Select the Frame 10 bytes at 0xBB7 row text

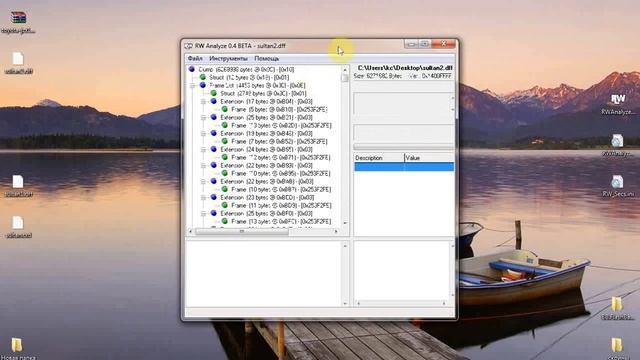tap(281, 189)
